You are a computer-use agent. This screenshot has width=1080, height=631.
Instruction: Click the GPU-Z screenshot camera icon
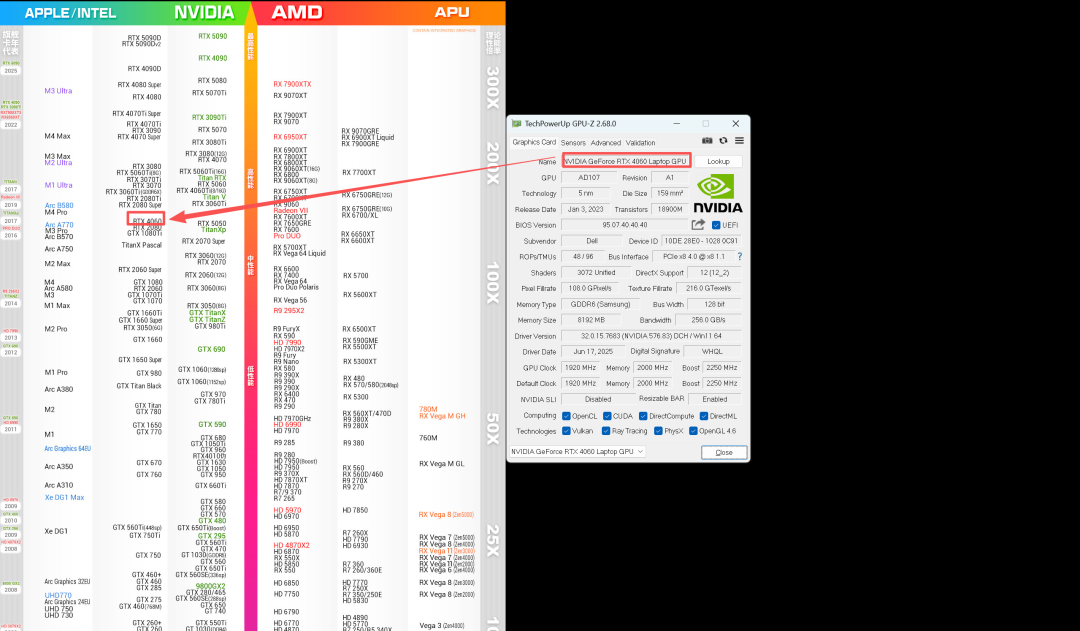[707, 141]
